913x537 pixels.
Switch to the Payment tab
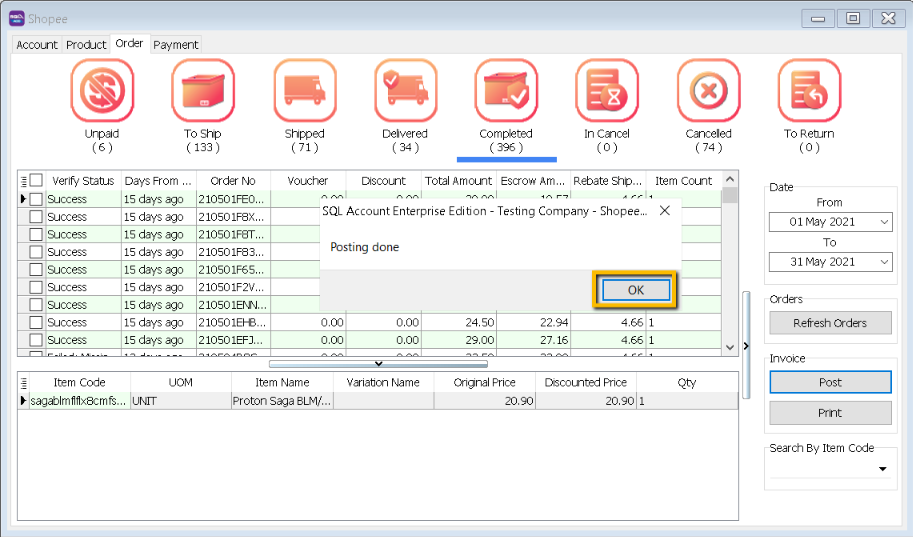pyautogui.click(x=176, y=45)
